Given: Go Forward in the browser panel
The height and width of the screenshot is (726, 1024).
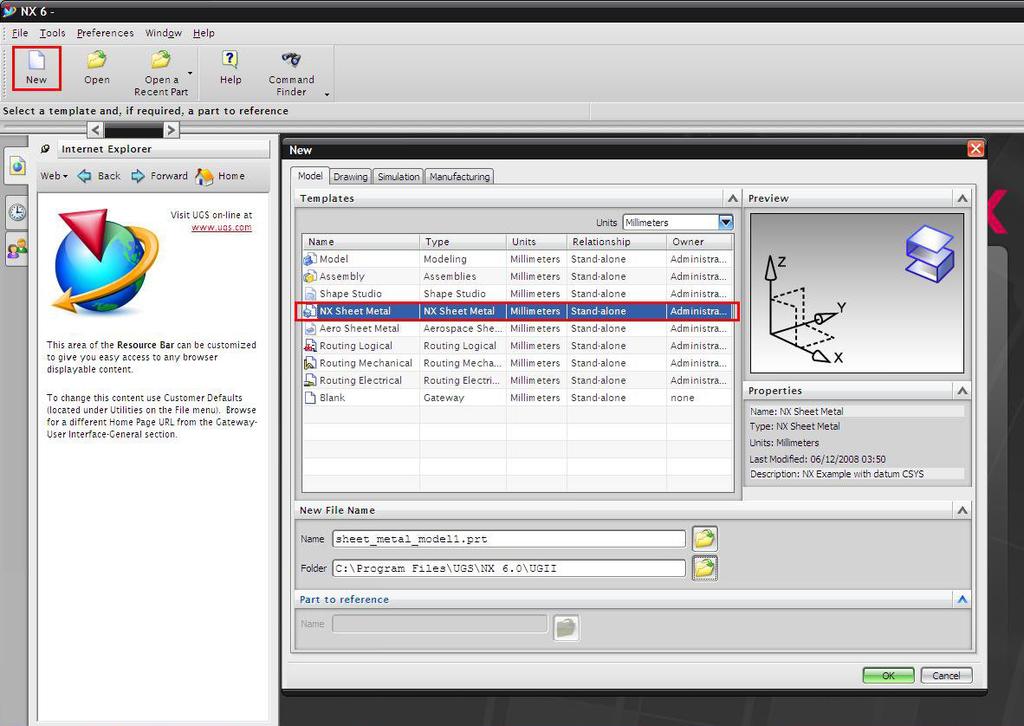Looking at the screenshot, I should (x=159, y=176).
